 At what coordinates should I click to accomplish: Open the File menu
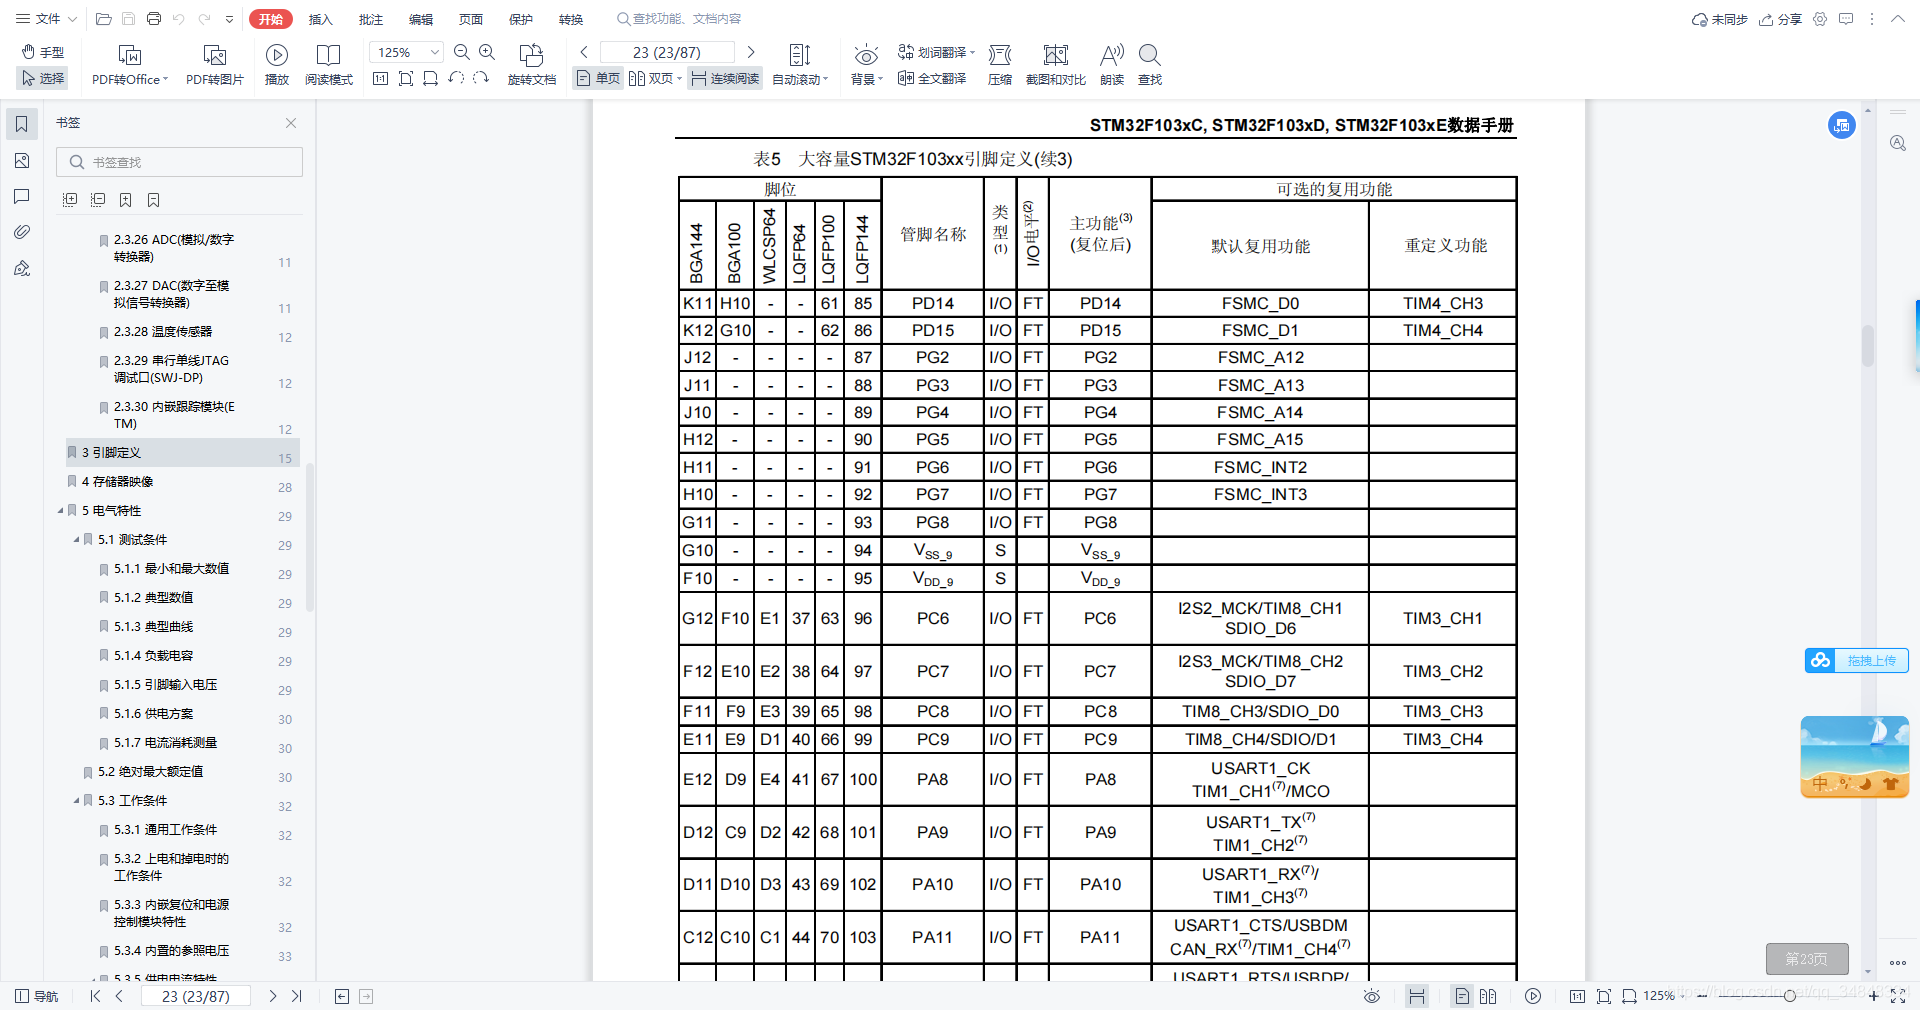coord(46,19)
